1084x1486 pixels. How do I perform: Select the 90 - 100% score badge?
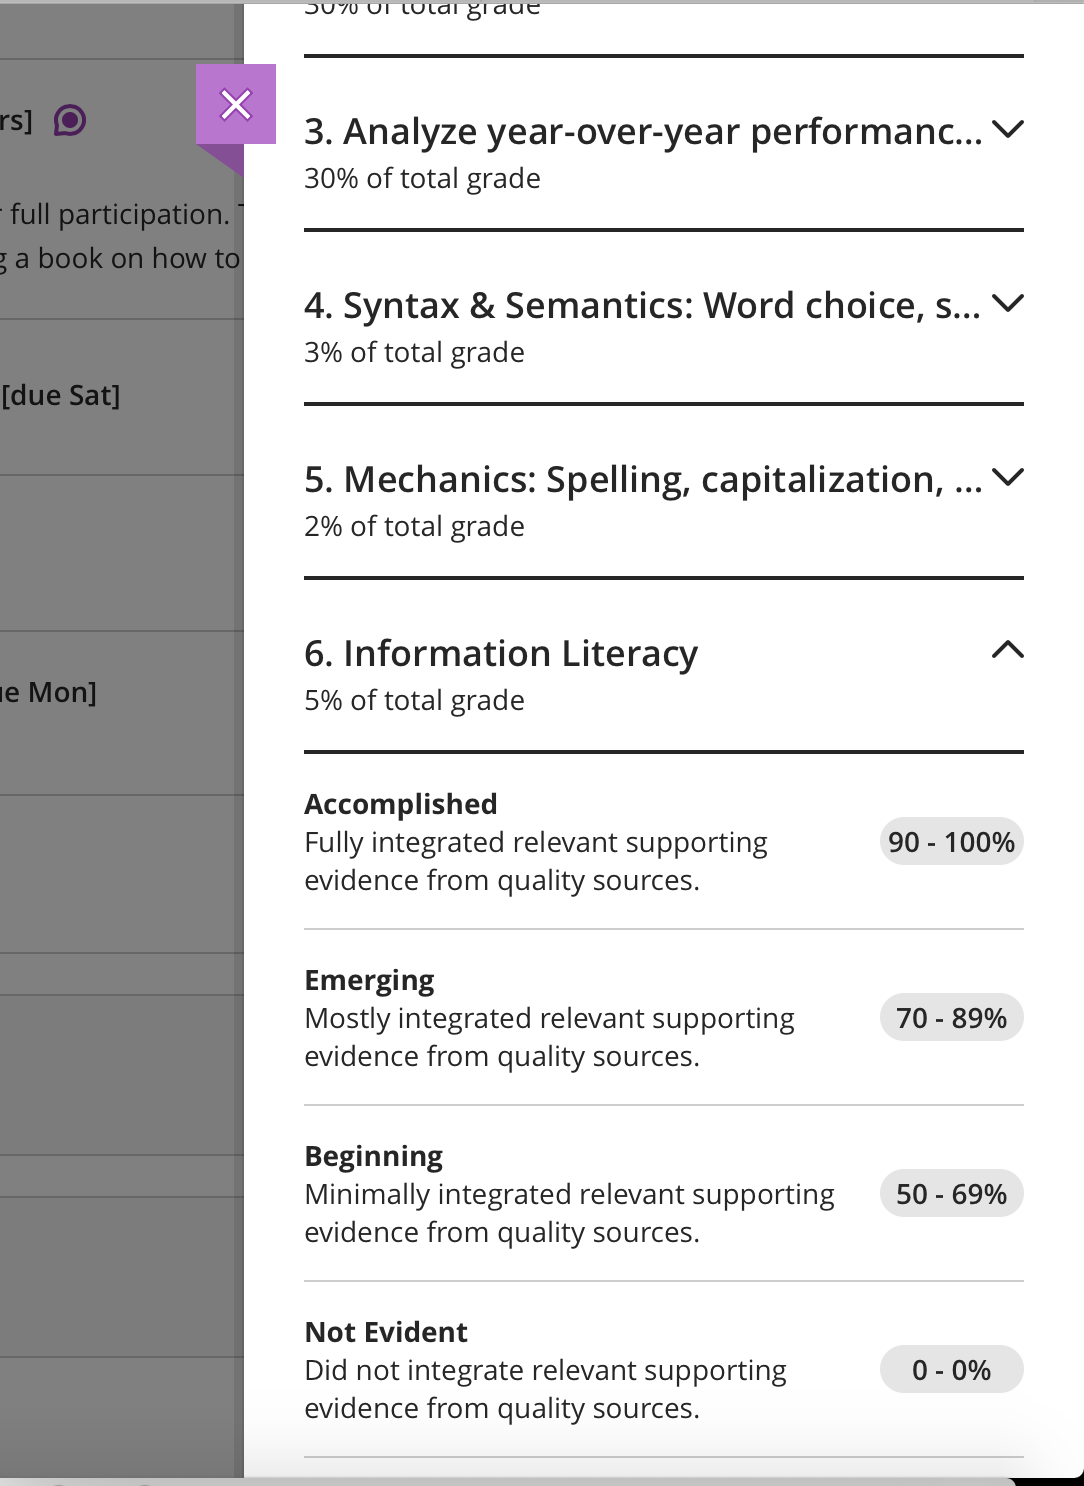point(952,842)
